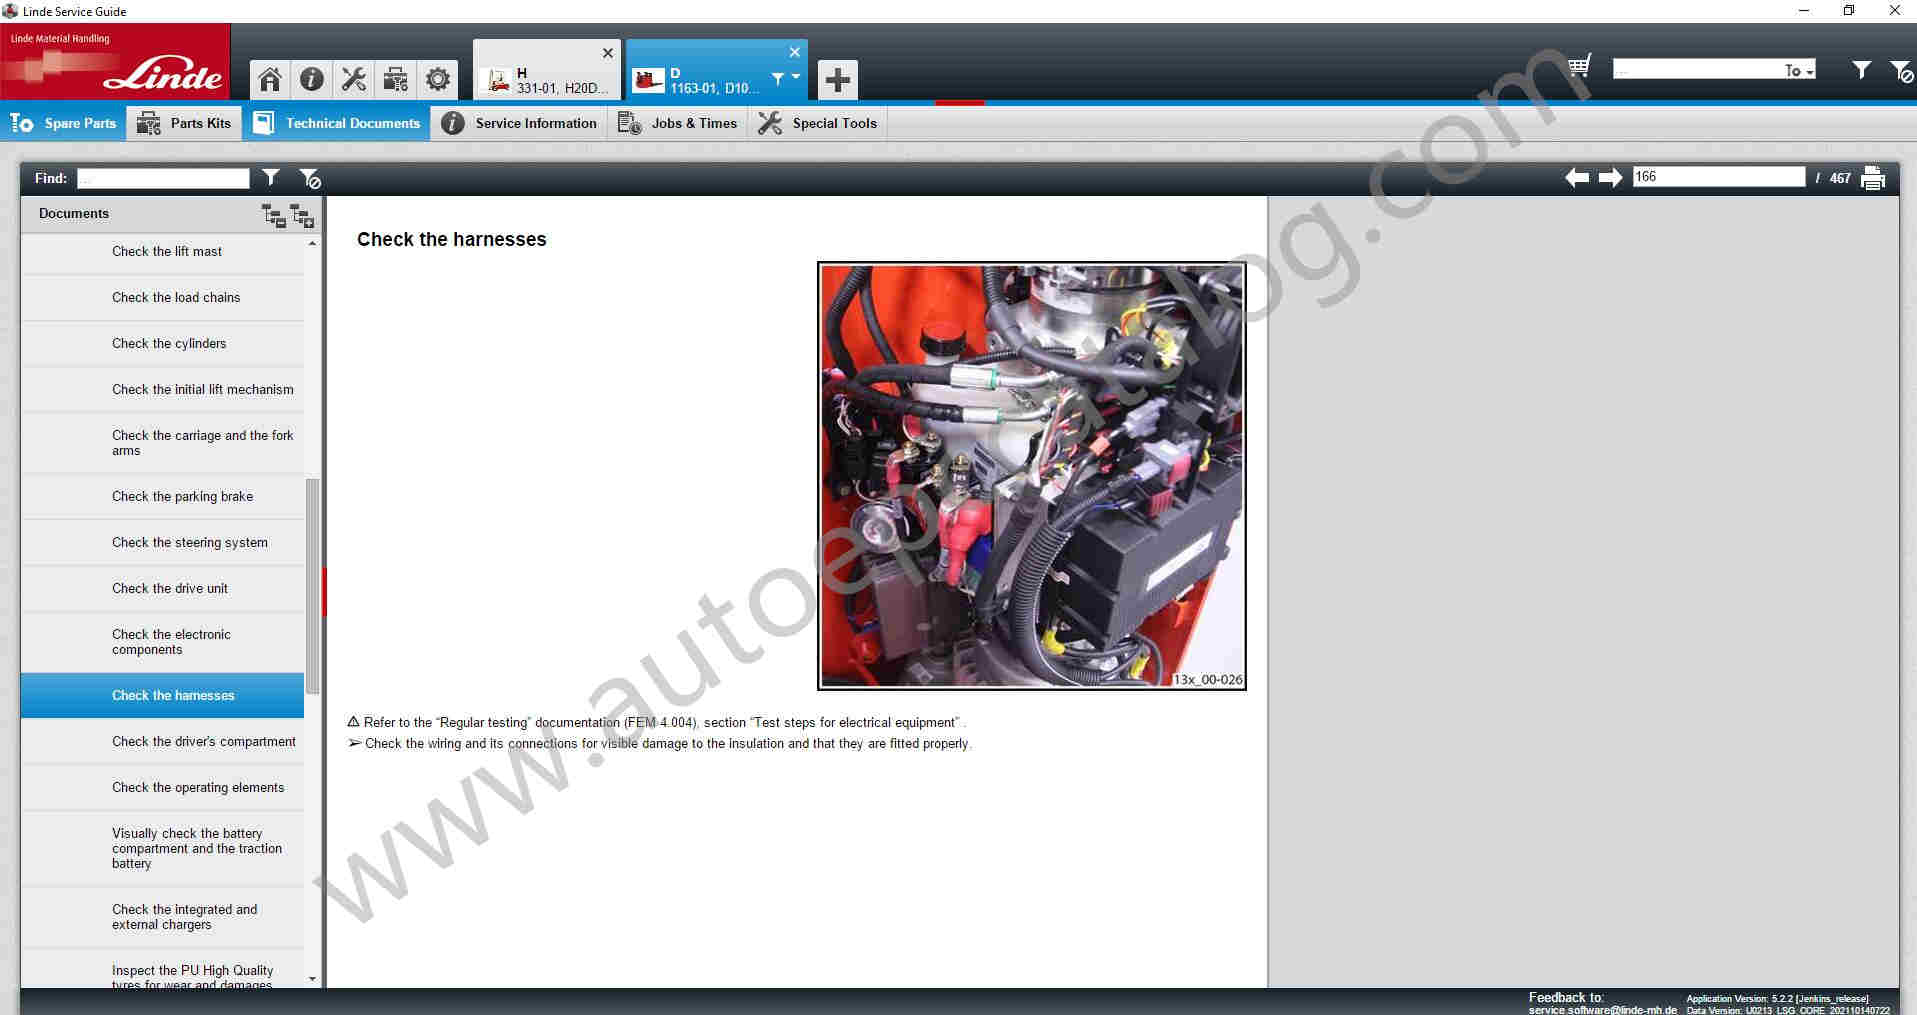Open the Service Information tab
This screenshot has height=1015, width=1917.
(519, 123)
